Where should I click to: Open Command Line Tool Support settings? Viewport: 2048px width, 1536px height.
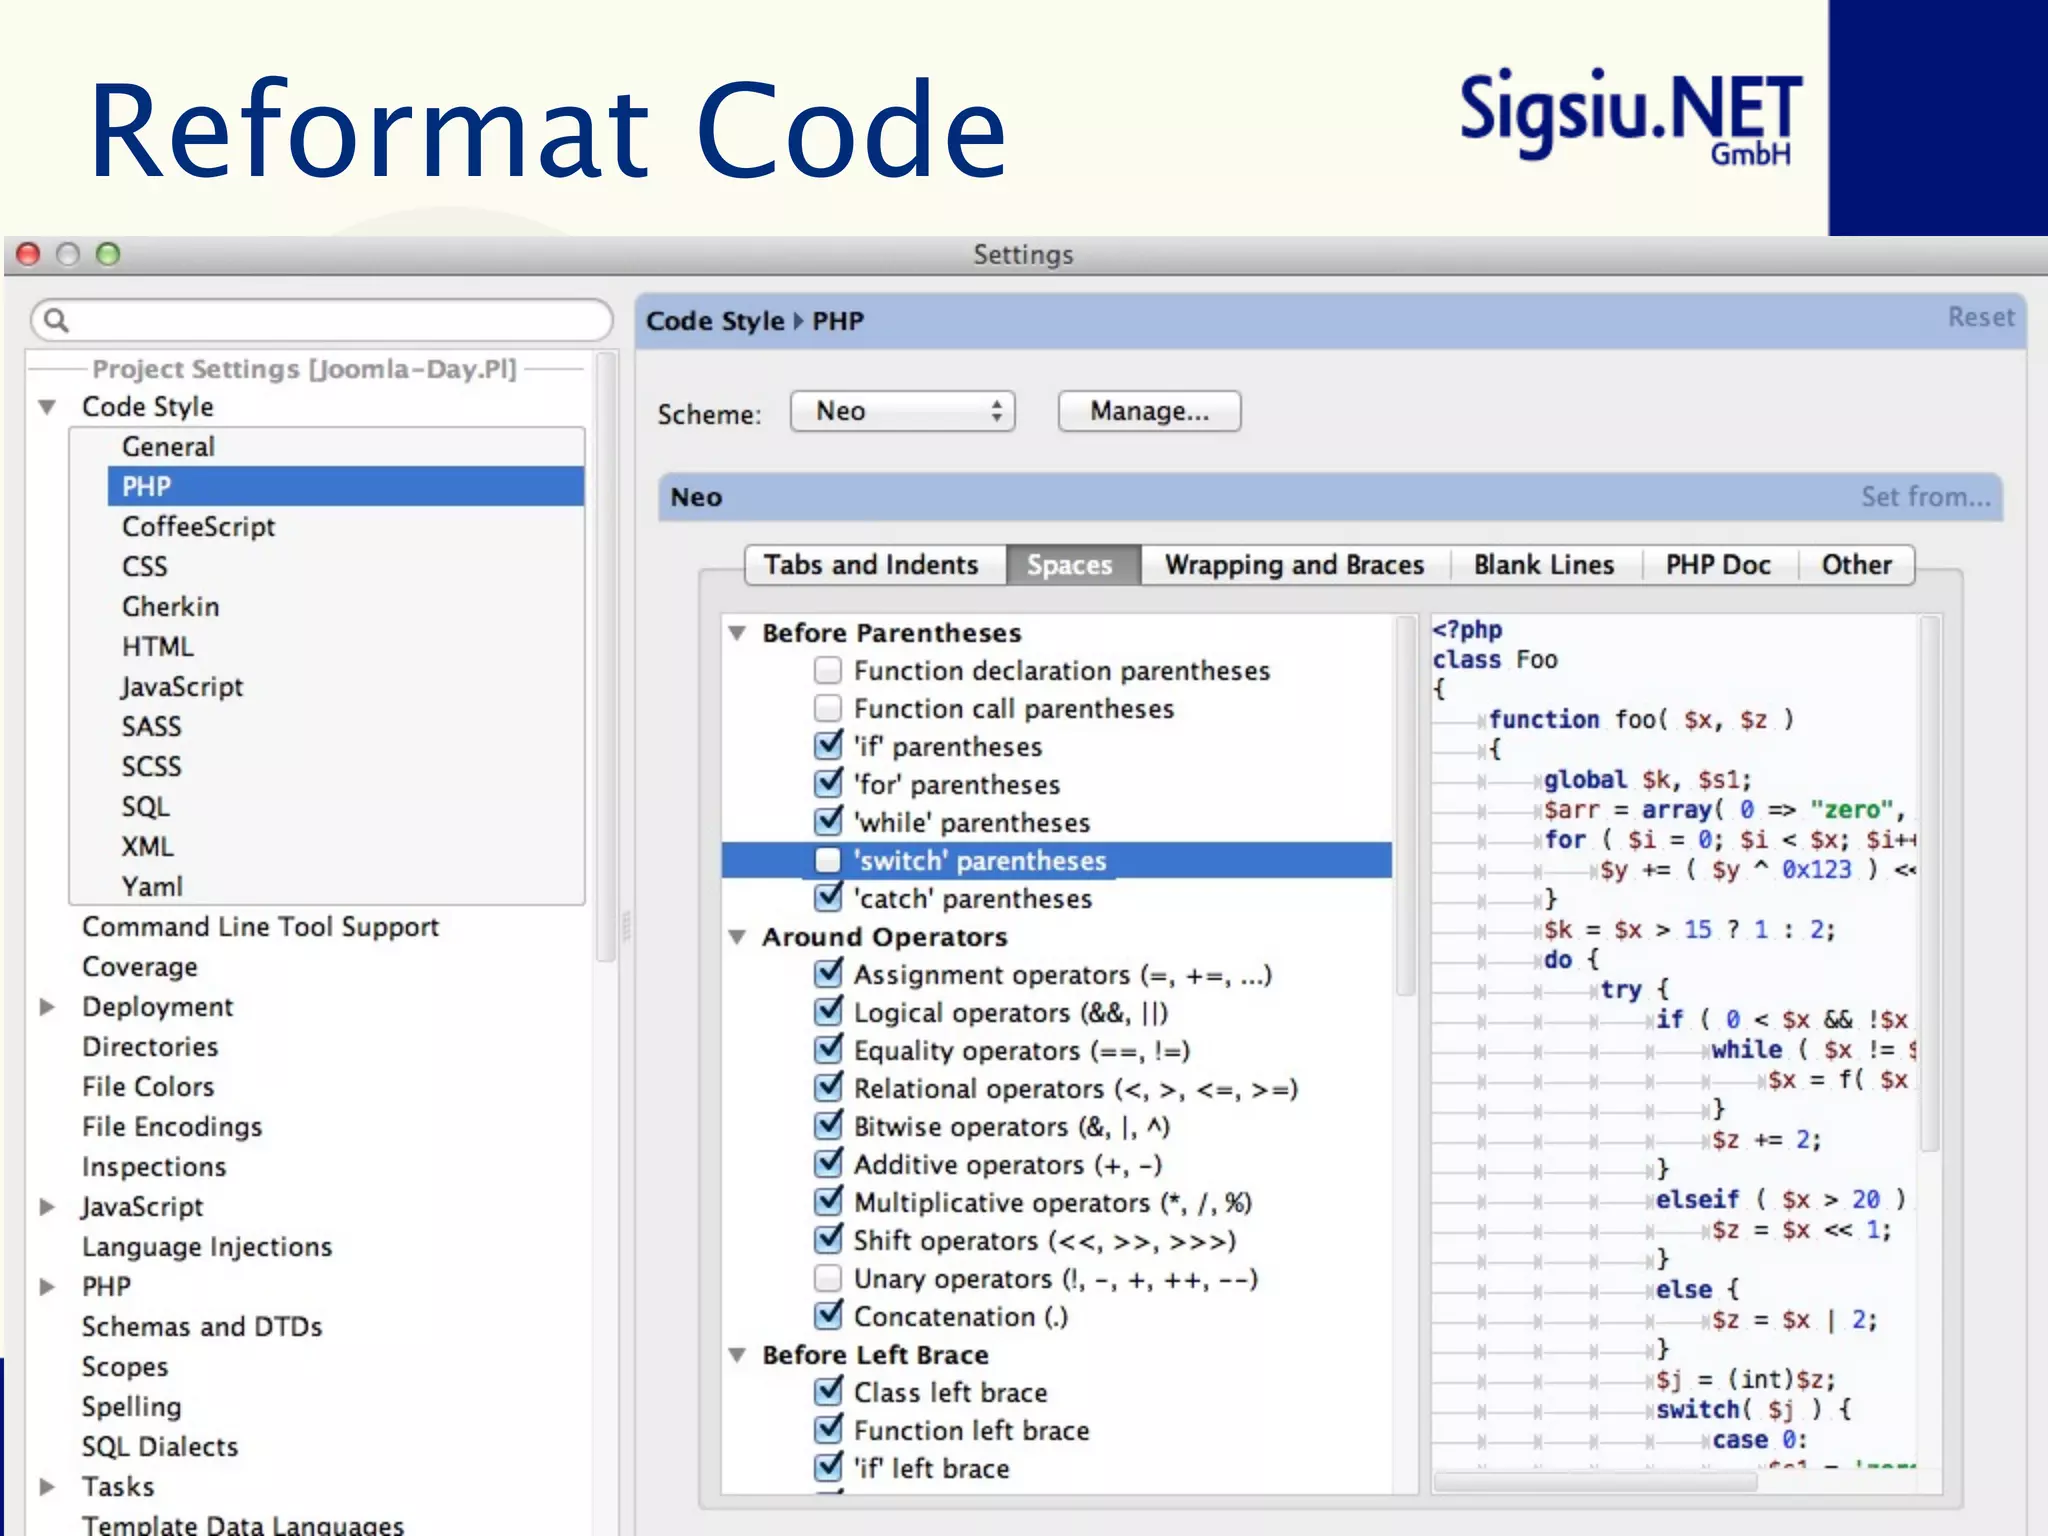coord(260,927)
